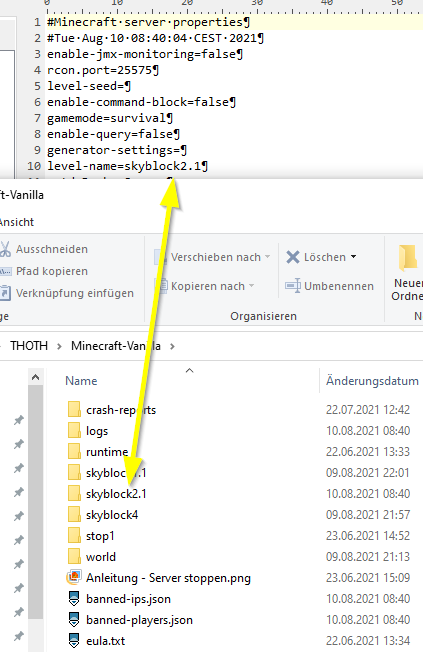Viewport: 423px width, 652px height.
Task: Click the Ausschneiden button
Action: tap(45, 249)
